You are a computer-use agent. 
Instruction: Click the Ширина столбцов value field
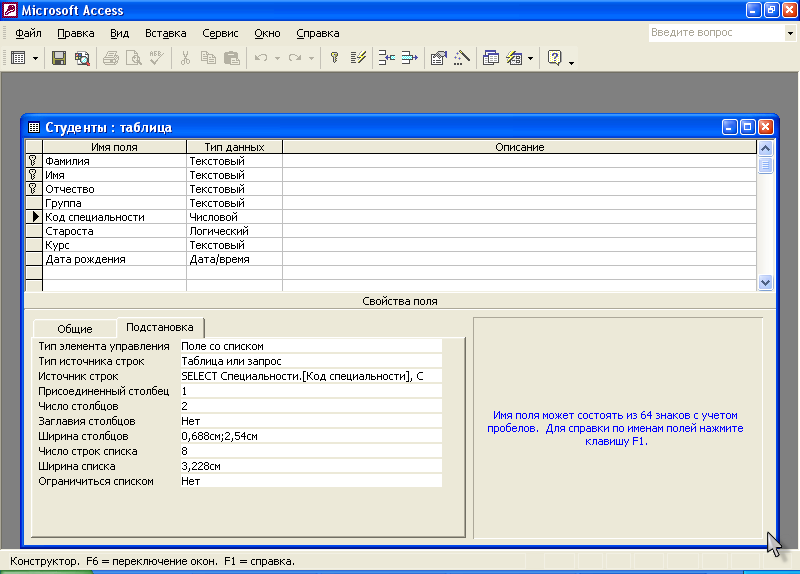(x=311, y=436)
